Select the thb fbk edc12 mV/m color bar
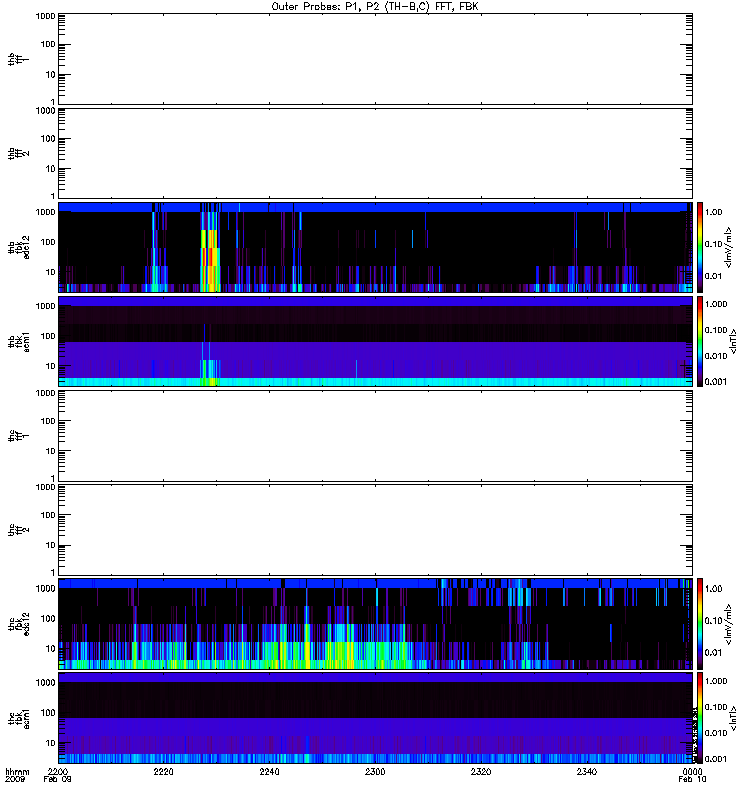 point(700,247)
